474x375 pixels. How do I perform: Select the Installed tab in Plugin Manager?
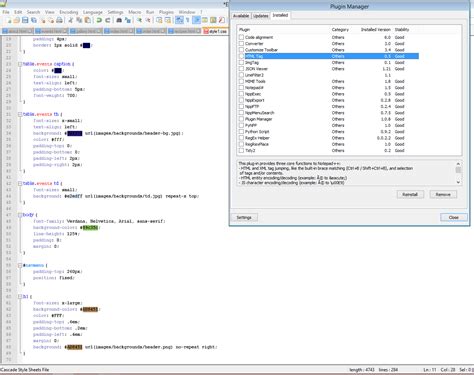click(280, 15)
